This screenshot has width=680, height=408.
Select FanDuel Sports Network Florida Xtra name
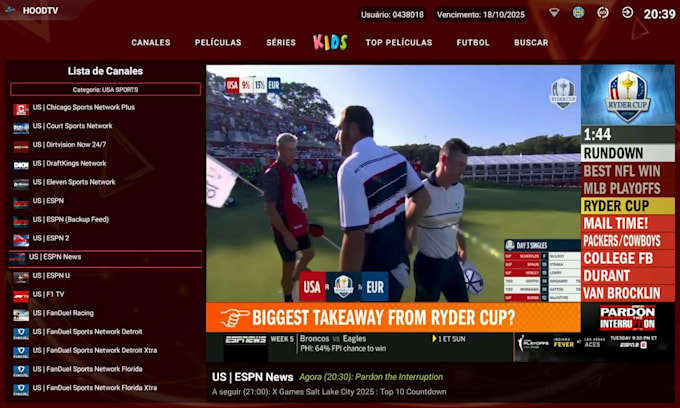[x=95, y=388]
